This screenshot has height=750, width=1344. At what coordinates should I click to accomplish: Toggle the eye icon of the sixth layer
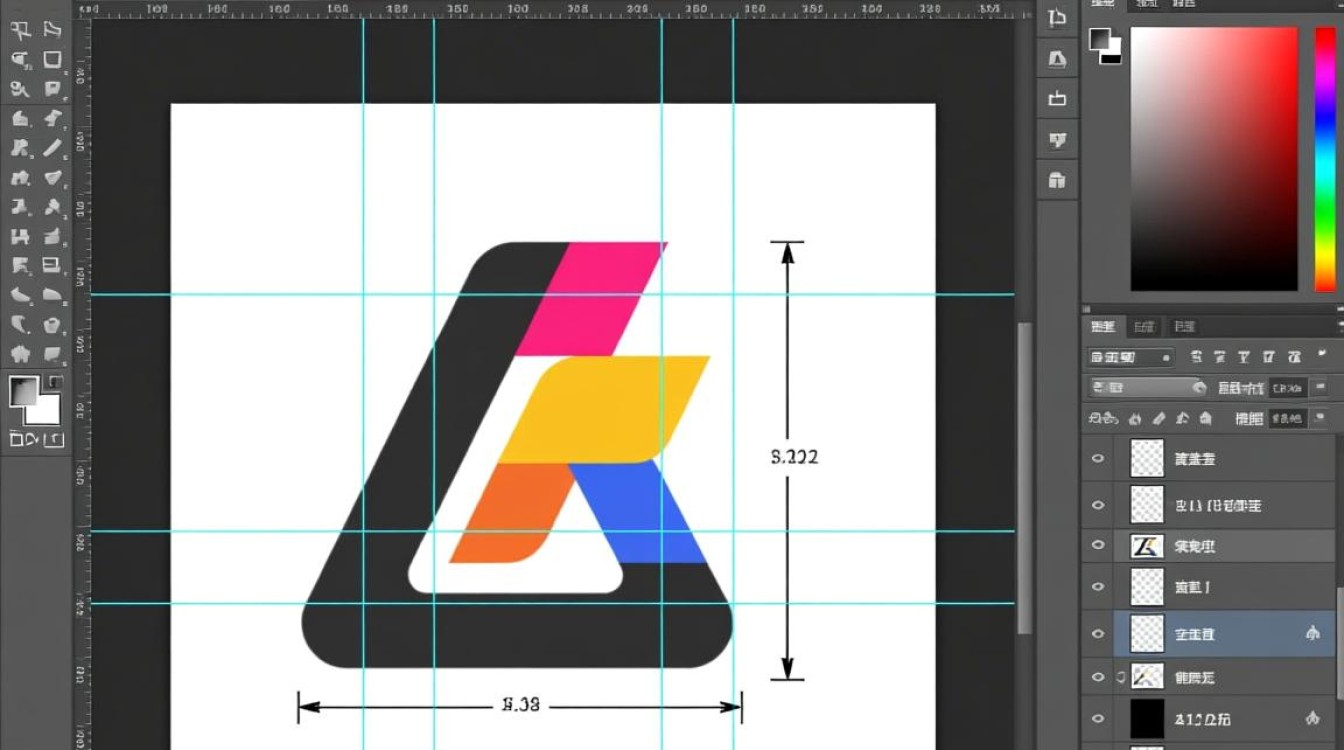1098,677
